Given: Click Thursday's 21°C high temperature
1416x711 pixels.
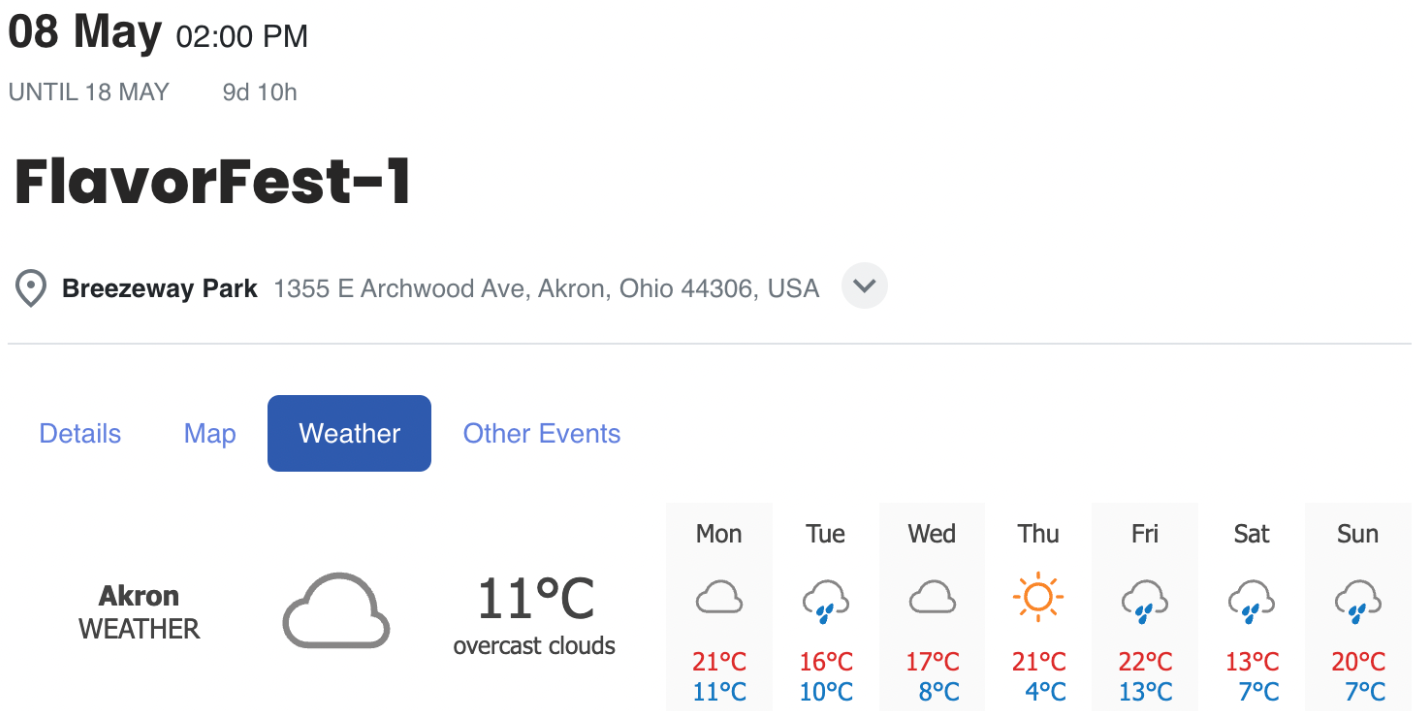Looking at the screenshot, I should [1039, 661].
